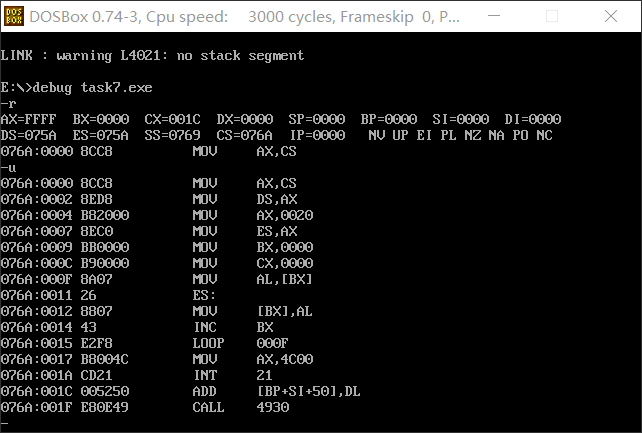Click machine code E2F8
The width and height of the screenshot is (642, 433).
coord(97,343)
